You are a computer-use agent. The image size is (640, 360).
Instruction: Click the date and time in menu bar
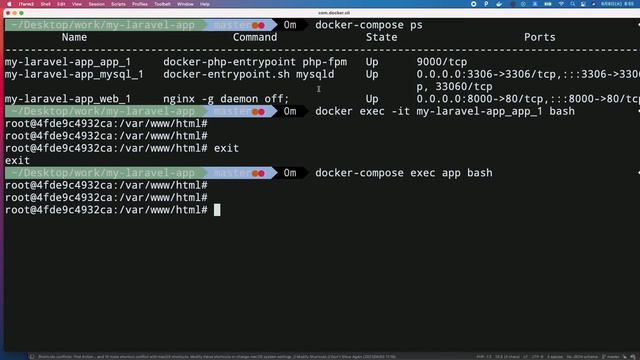tap(617, 4)
